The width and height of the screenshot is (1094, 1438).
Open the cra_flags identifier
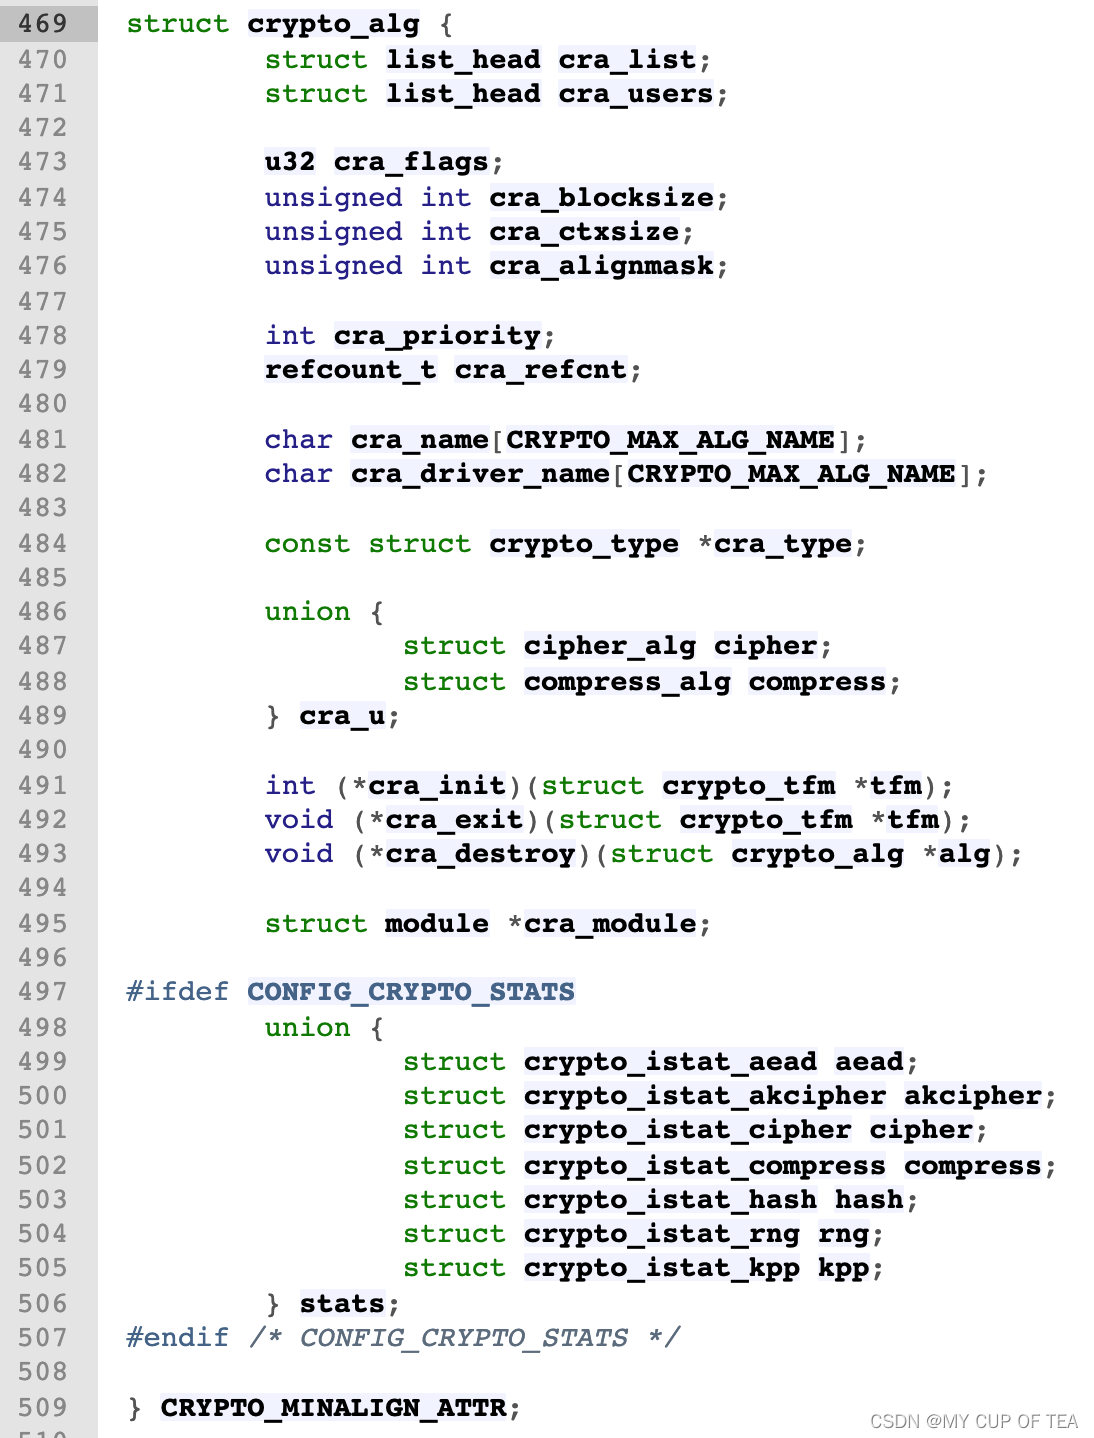411,162
